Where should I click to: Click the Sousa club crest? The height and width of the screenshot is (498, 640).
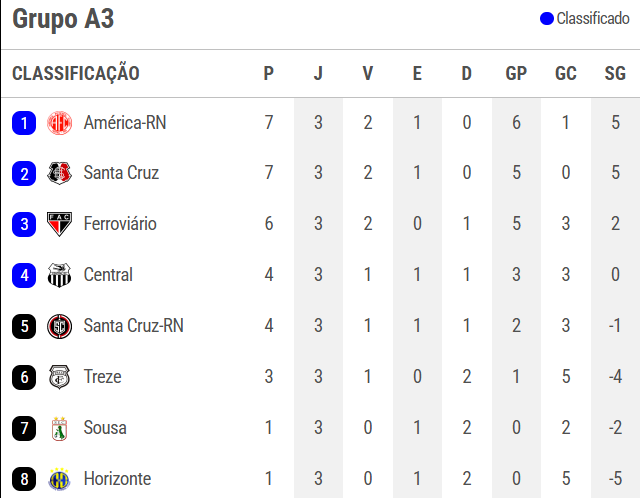(x=60, y=429)
